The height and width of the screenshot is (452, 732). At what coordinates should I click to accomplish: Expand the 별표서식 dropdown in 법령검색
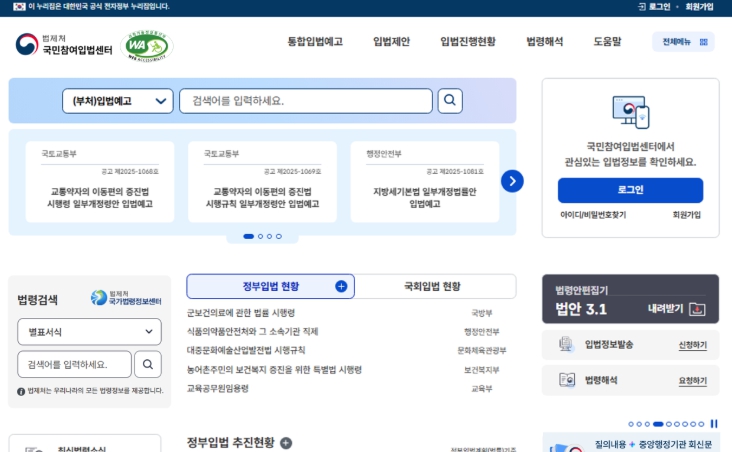point(89,332)
